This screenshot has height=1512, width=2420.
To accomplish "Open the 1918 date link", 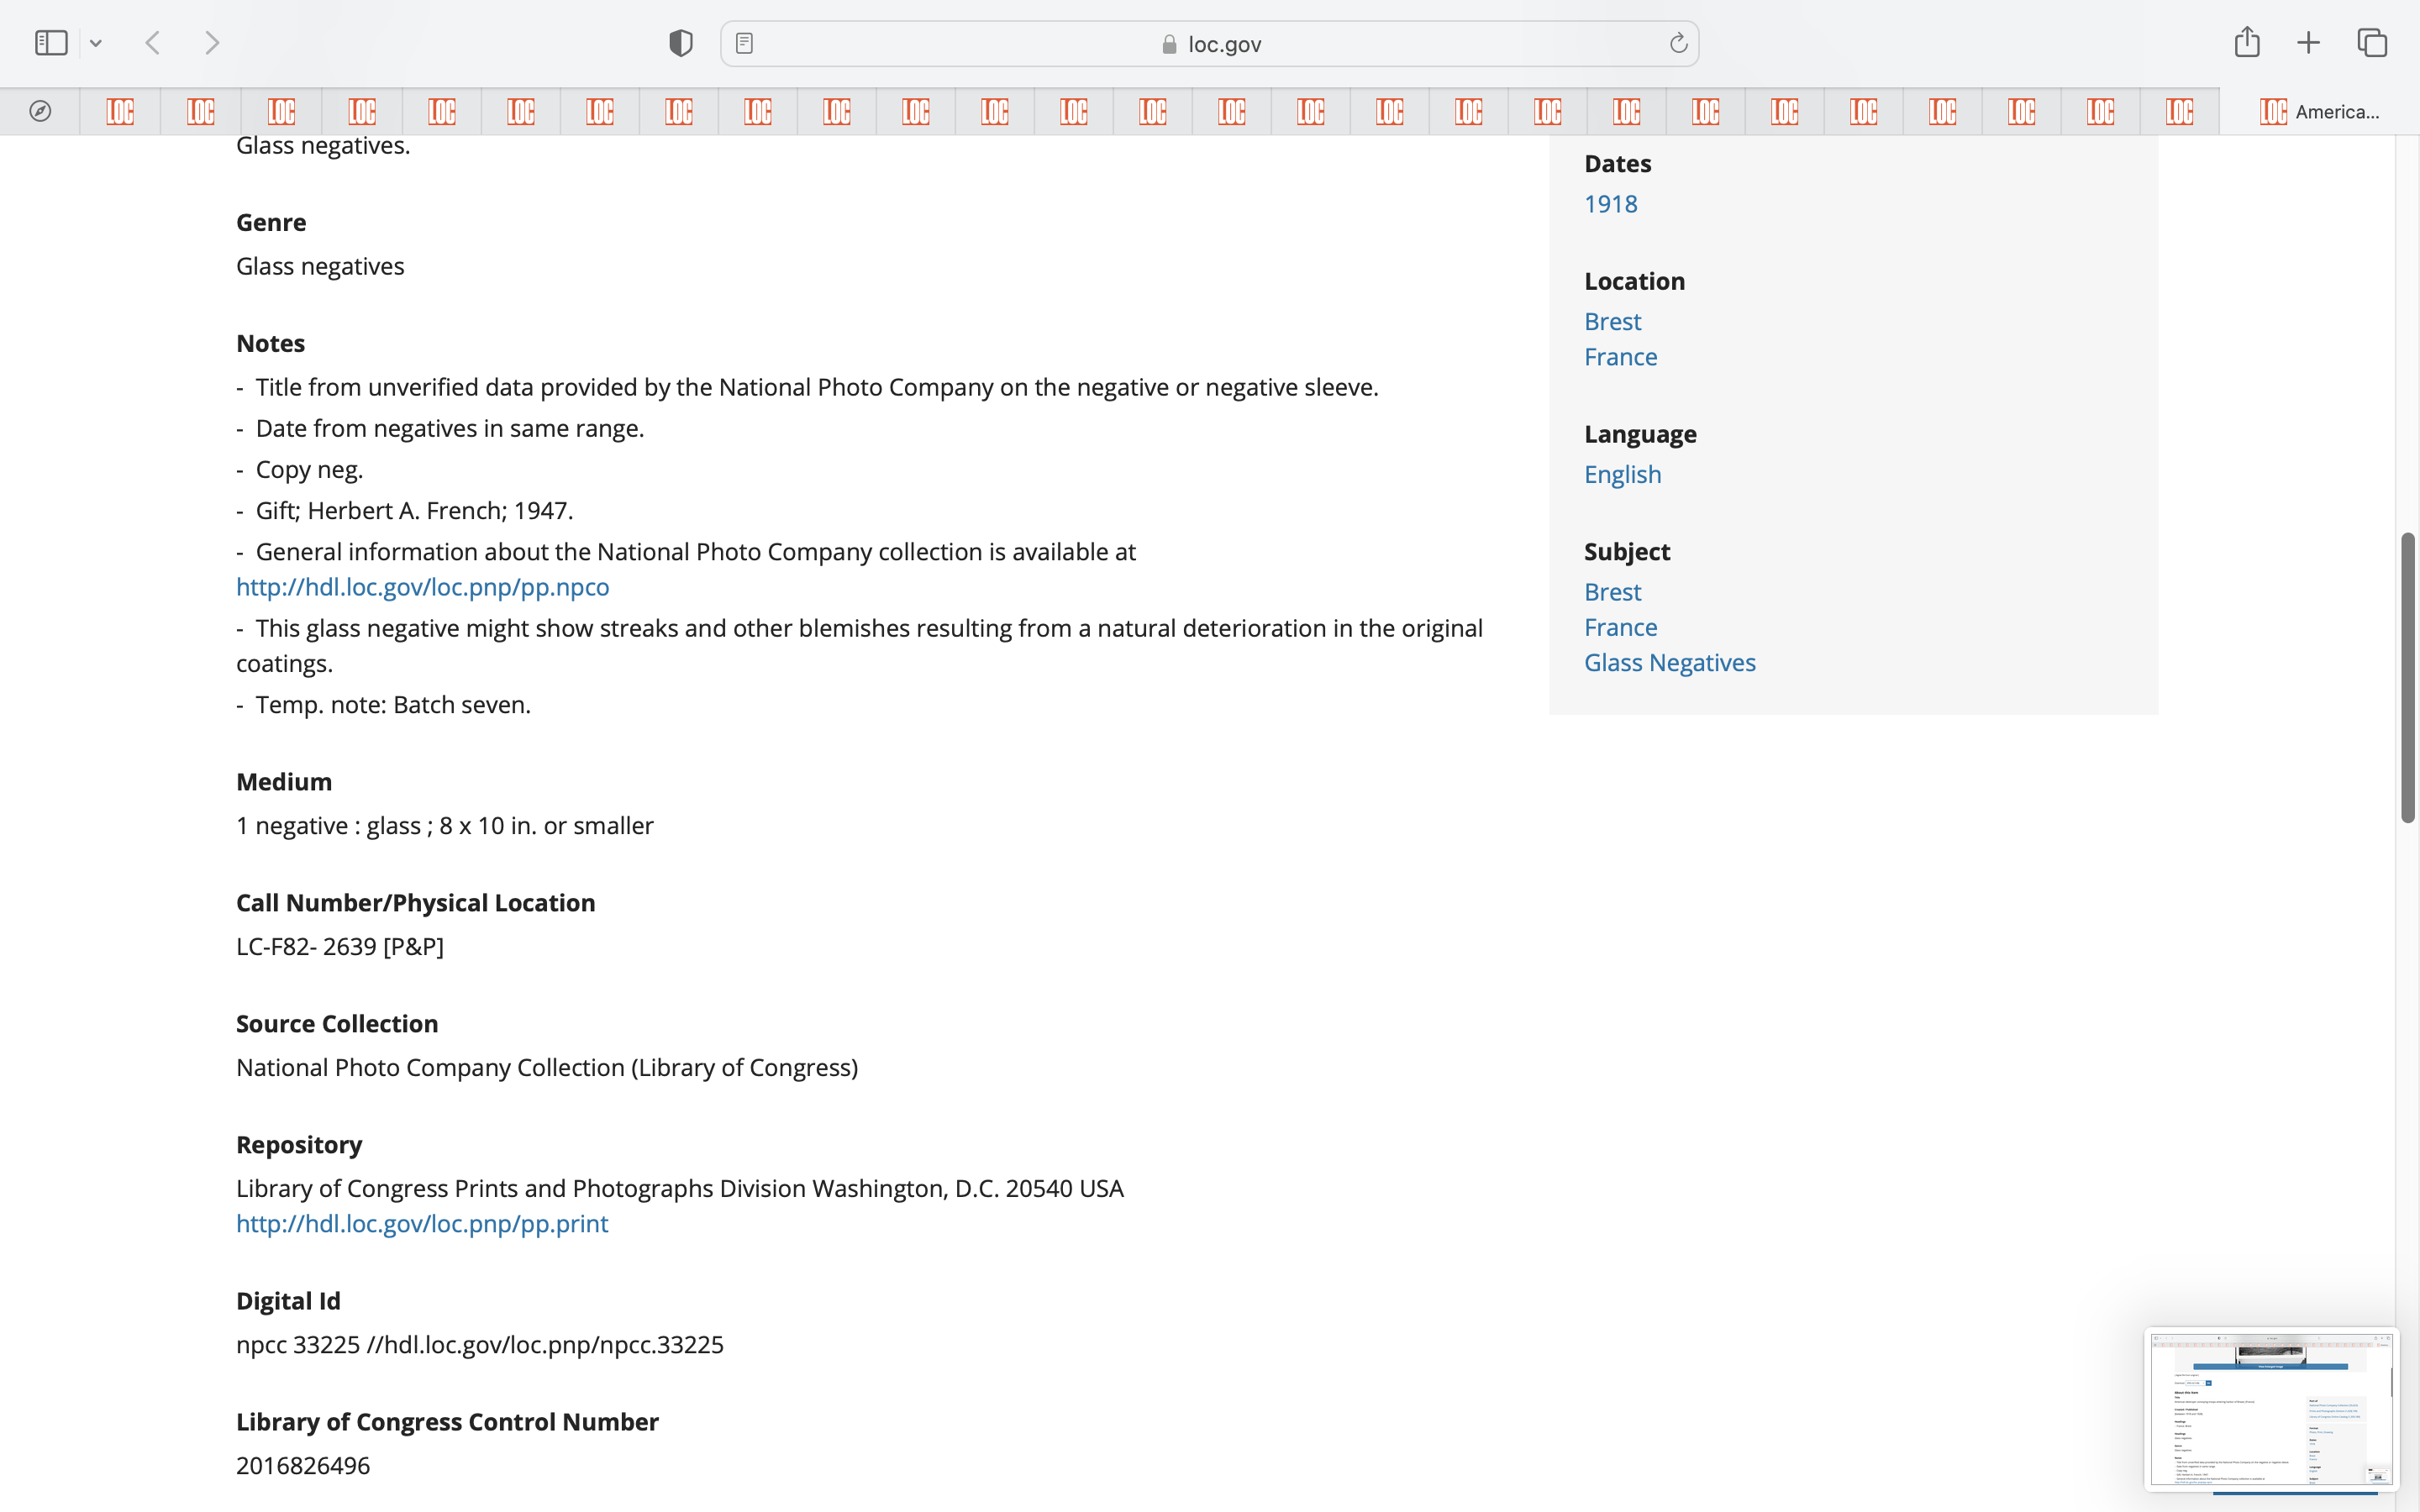I will [1610, 204].
